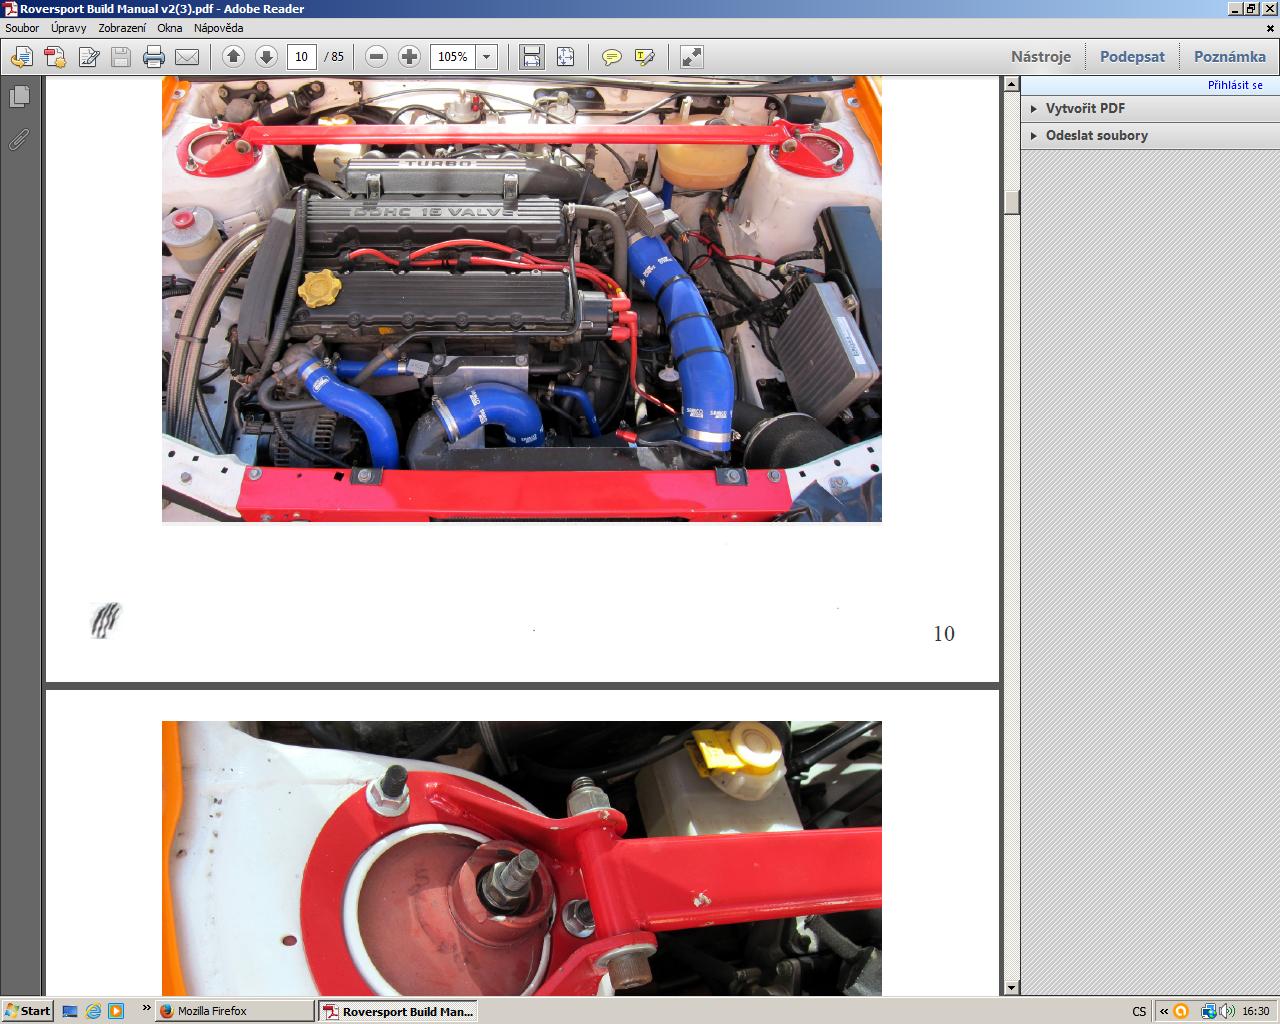Open the zoom percentage dropdown
Viewport: 1280px width, 1024px height.
487,57
